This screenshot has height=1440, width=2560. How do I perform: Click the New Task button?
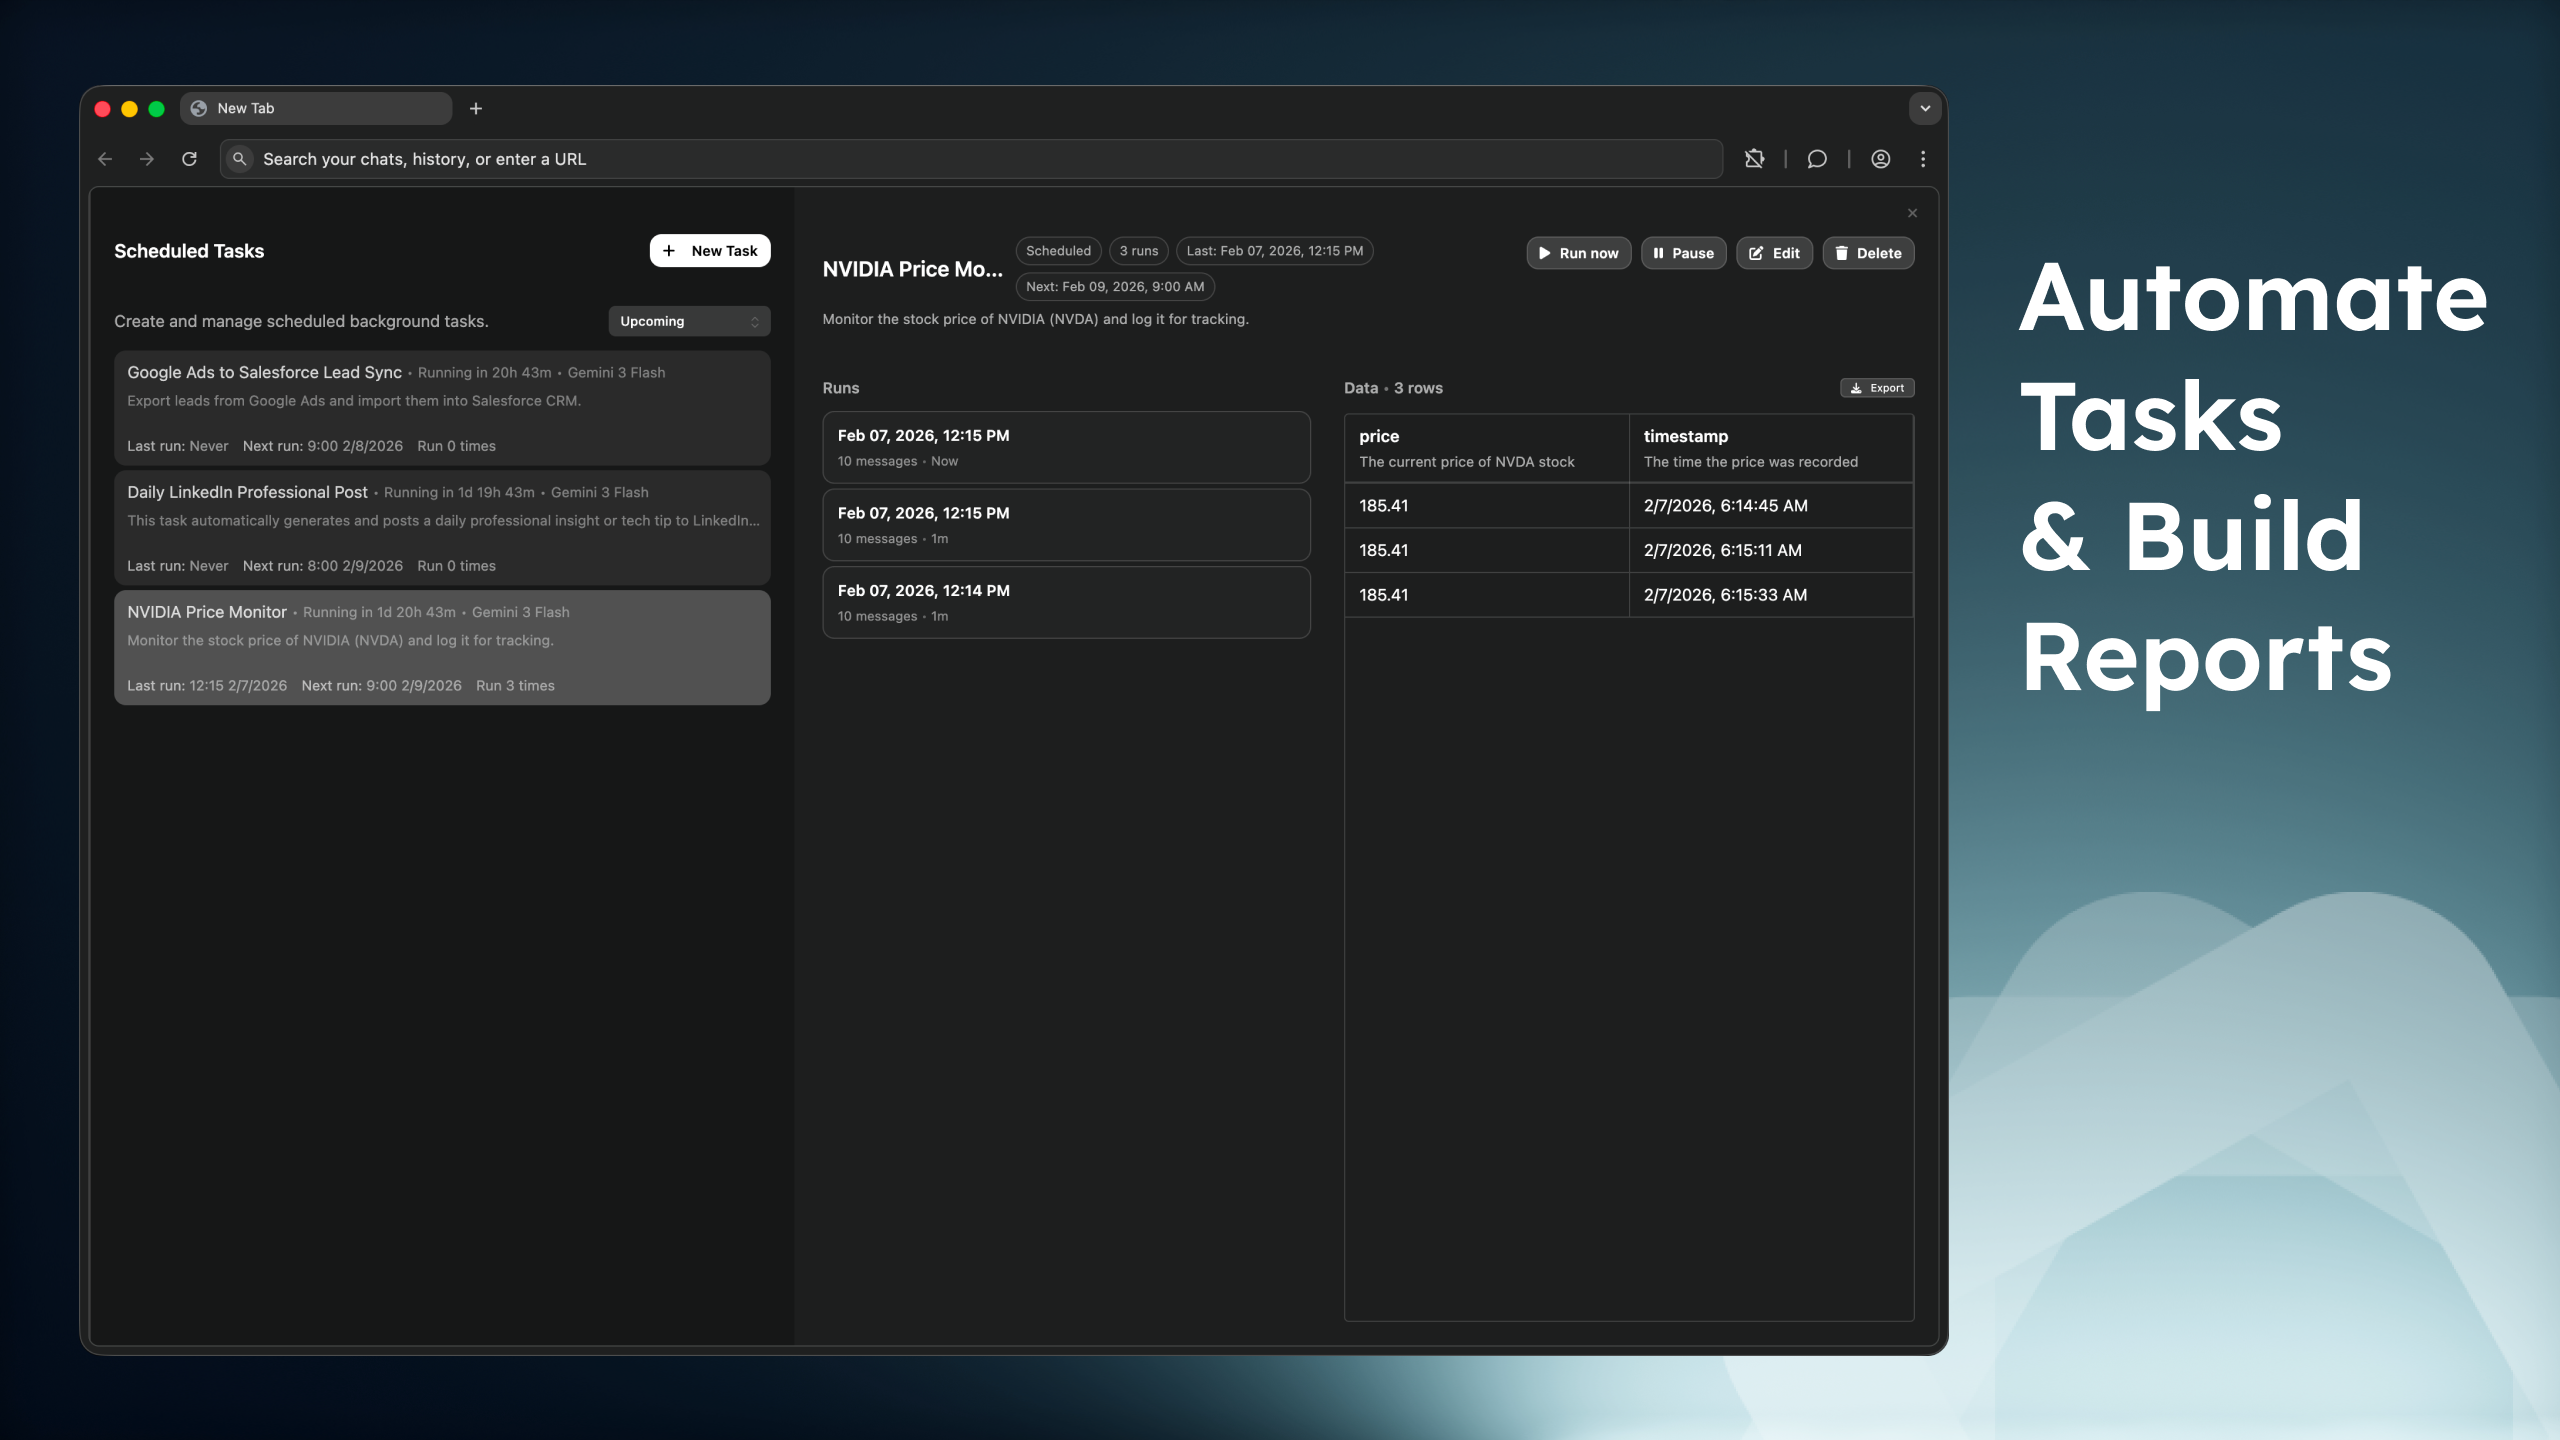pyautogui.click(x=710, y=250)
